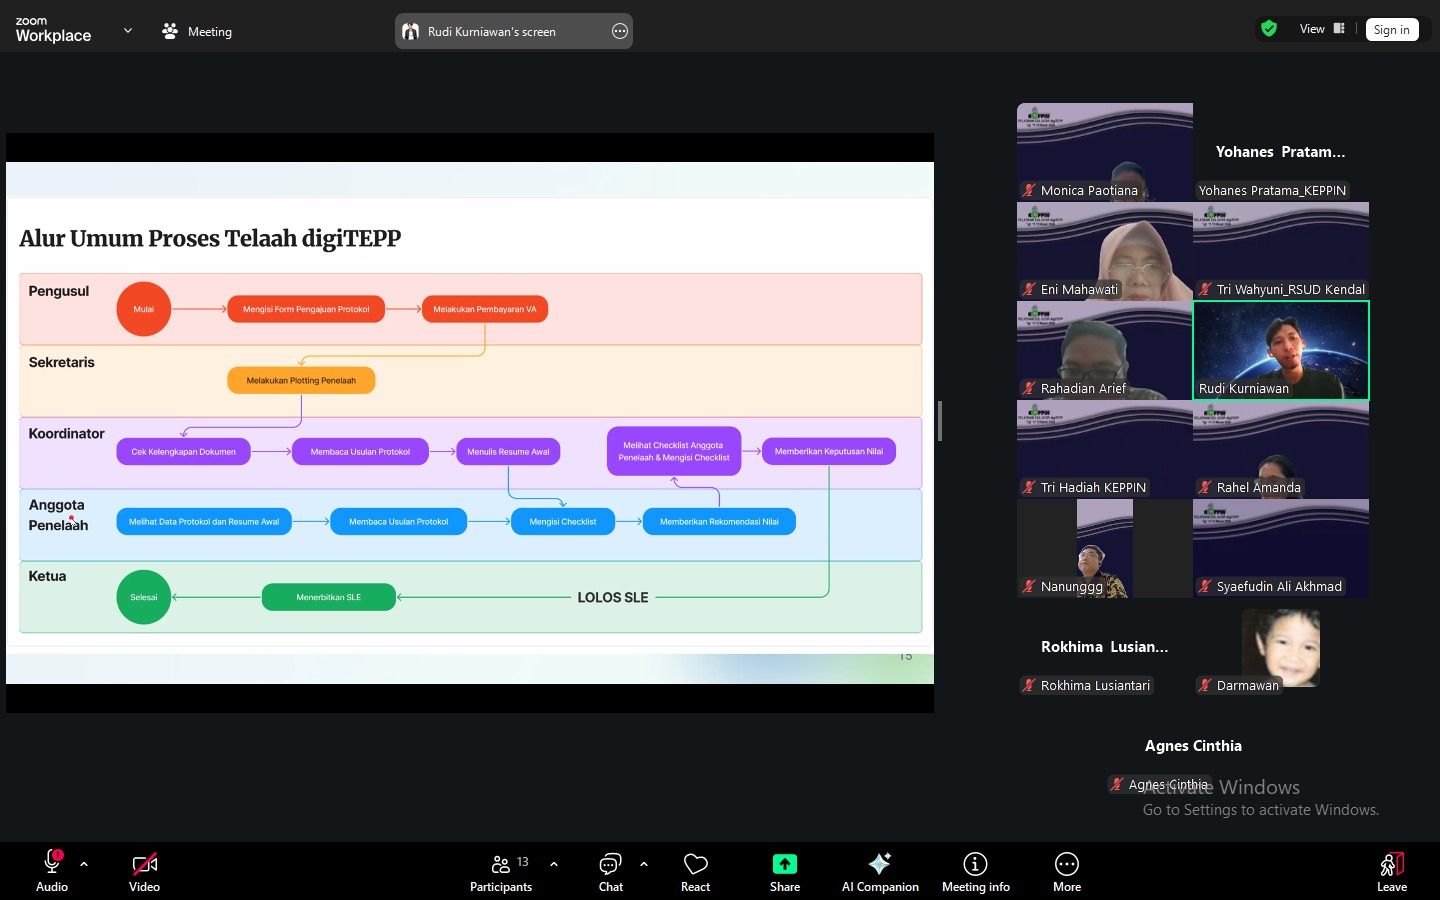Turn on camera with Video button
The width and height of the screenshot is (1440, 900).
point(144,872)
